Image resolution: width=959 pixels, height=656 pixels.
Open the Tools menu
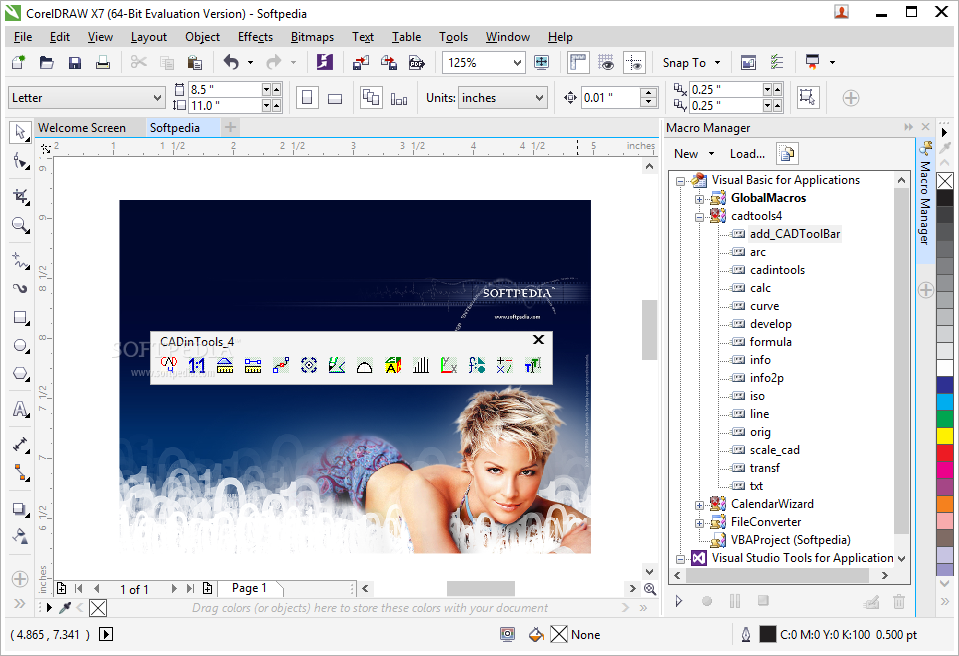click(453, 37)
